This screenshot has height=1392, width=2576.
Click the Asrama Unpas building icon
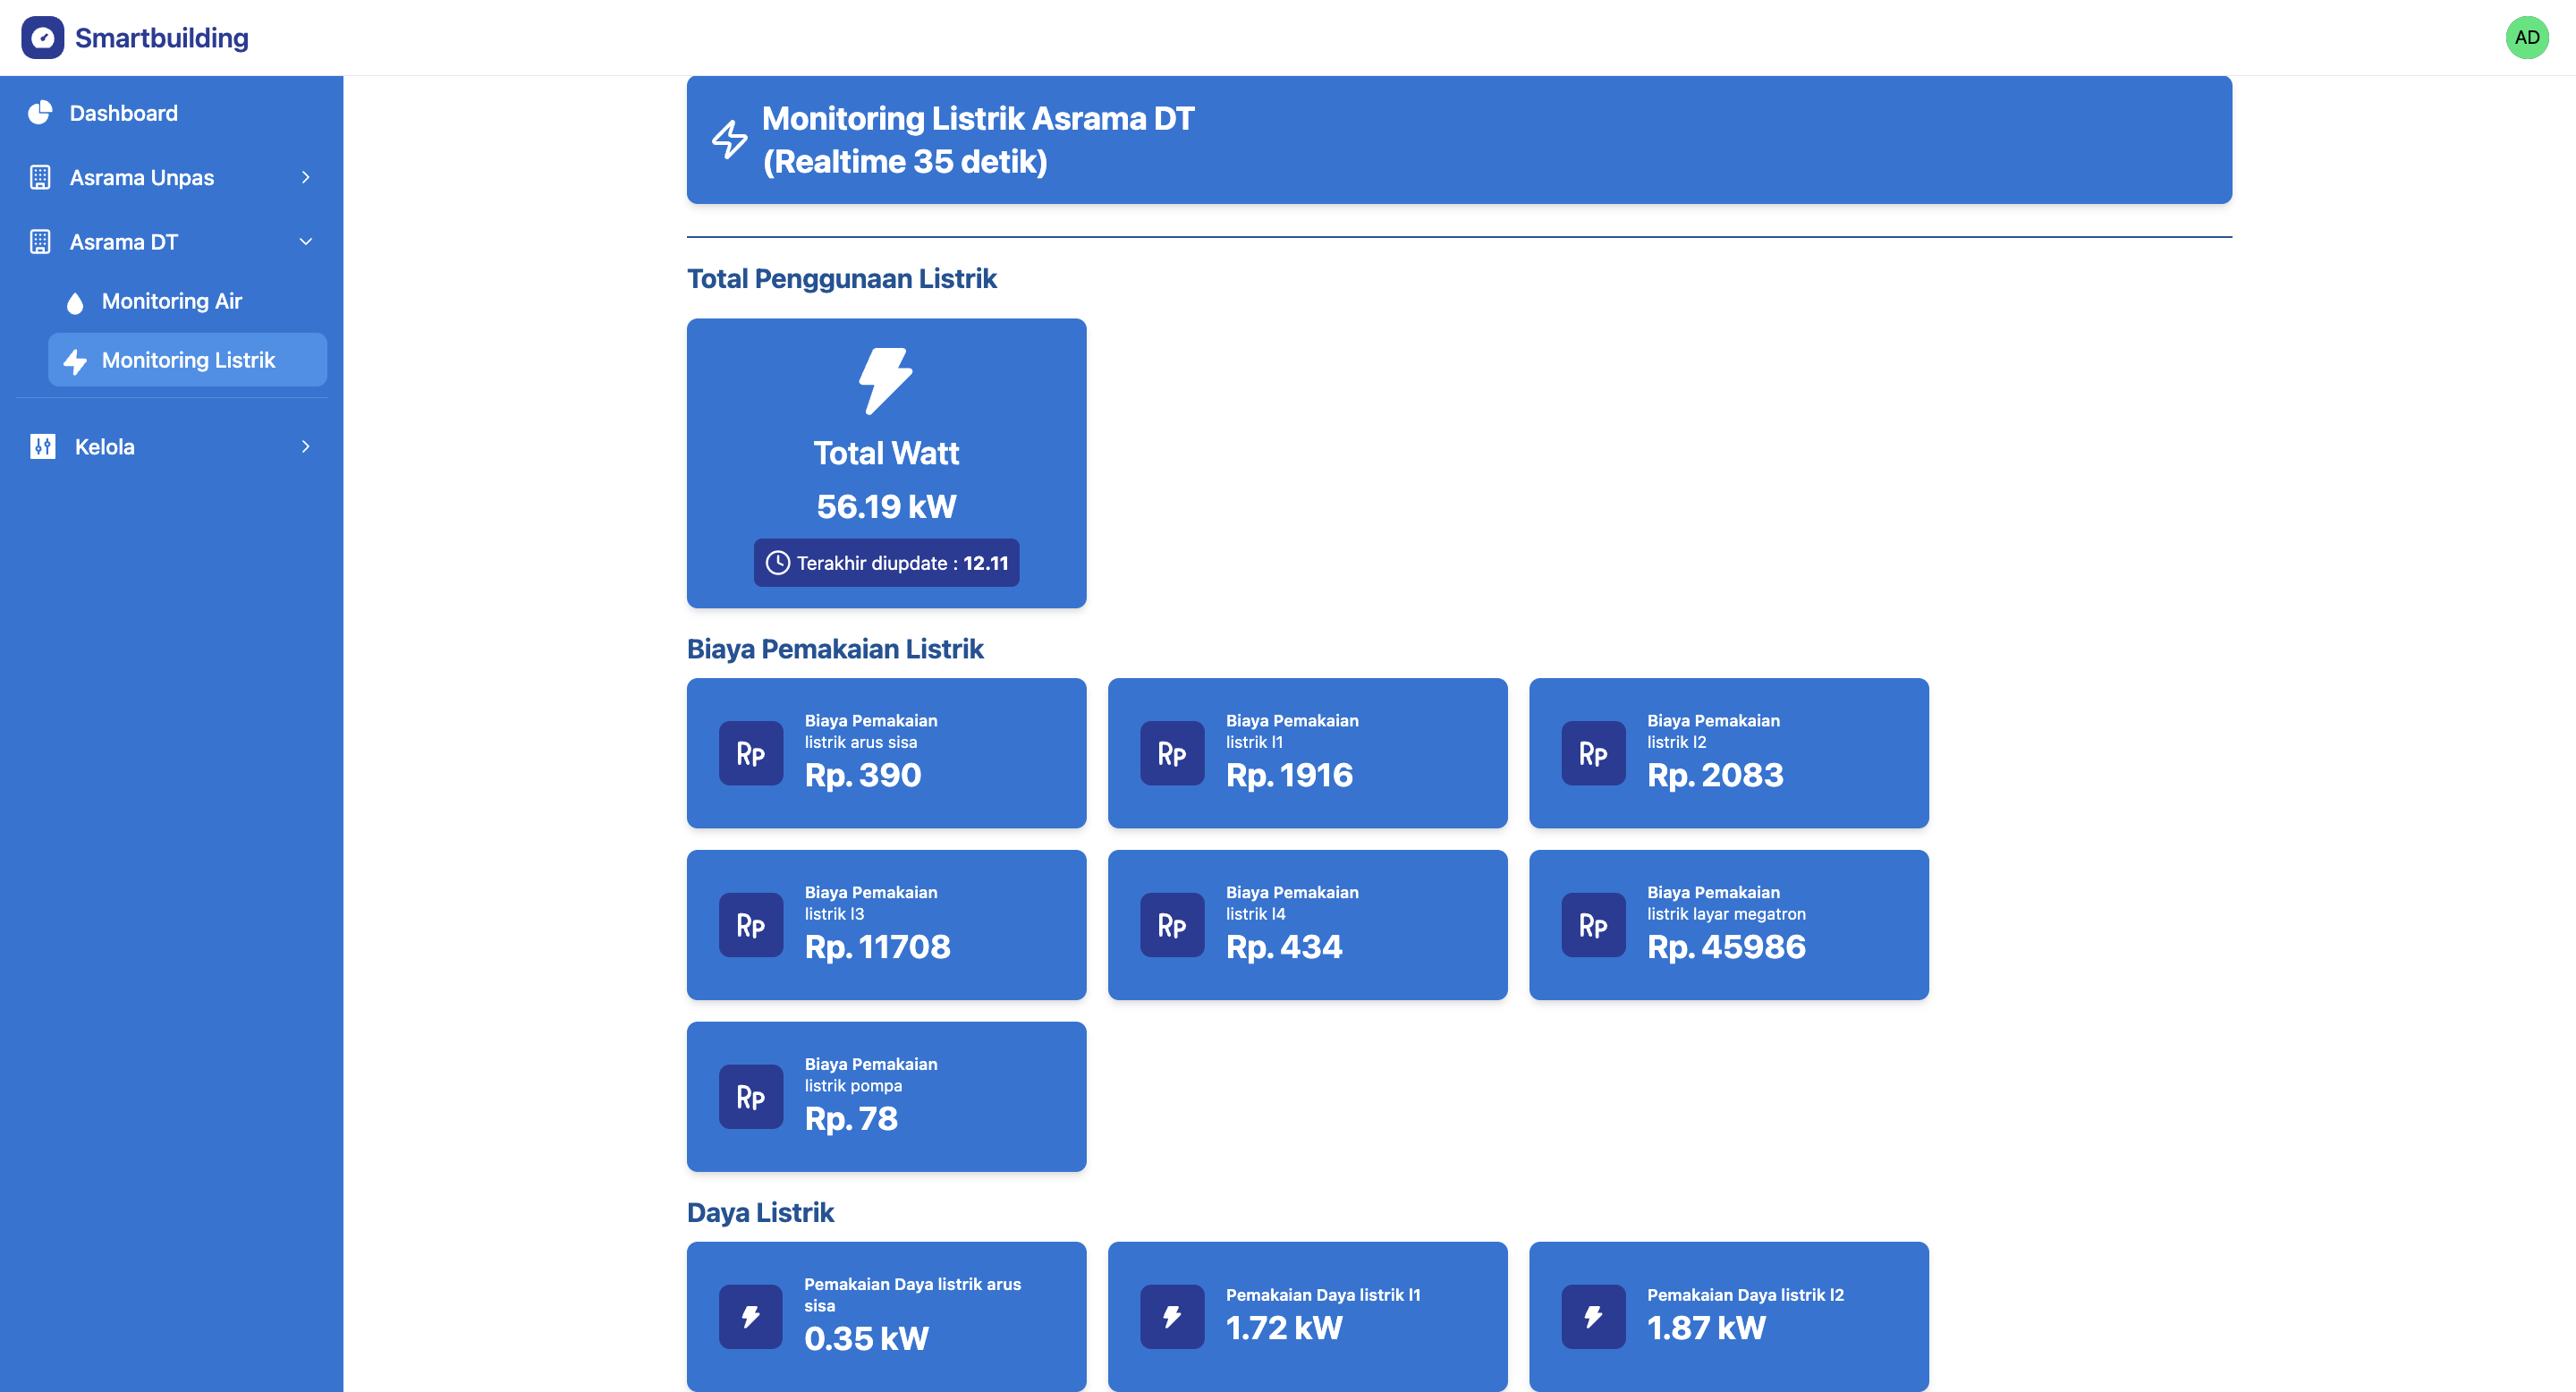pyautogui.click(x=40, y=177)
